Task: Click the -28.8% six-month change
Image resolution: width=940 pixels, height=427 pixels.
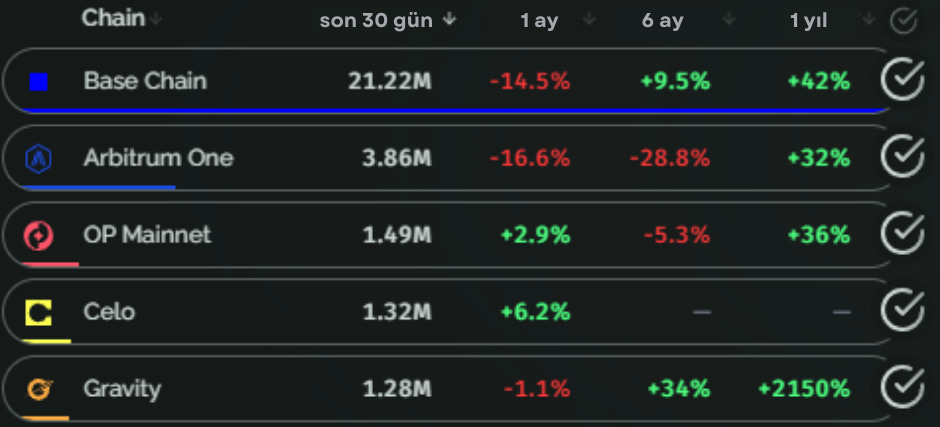Action: 670,158
